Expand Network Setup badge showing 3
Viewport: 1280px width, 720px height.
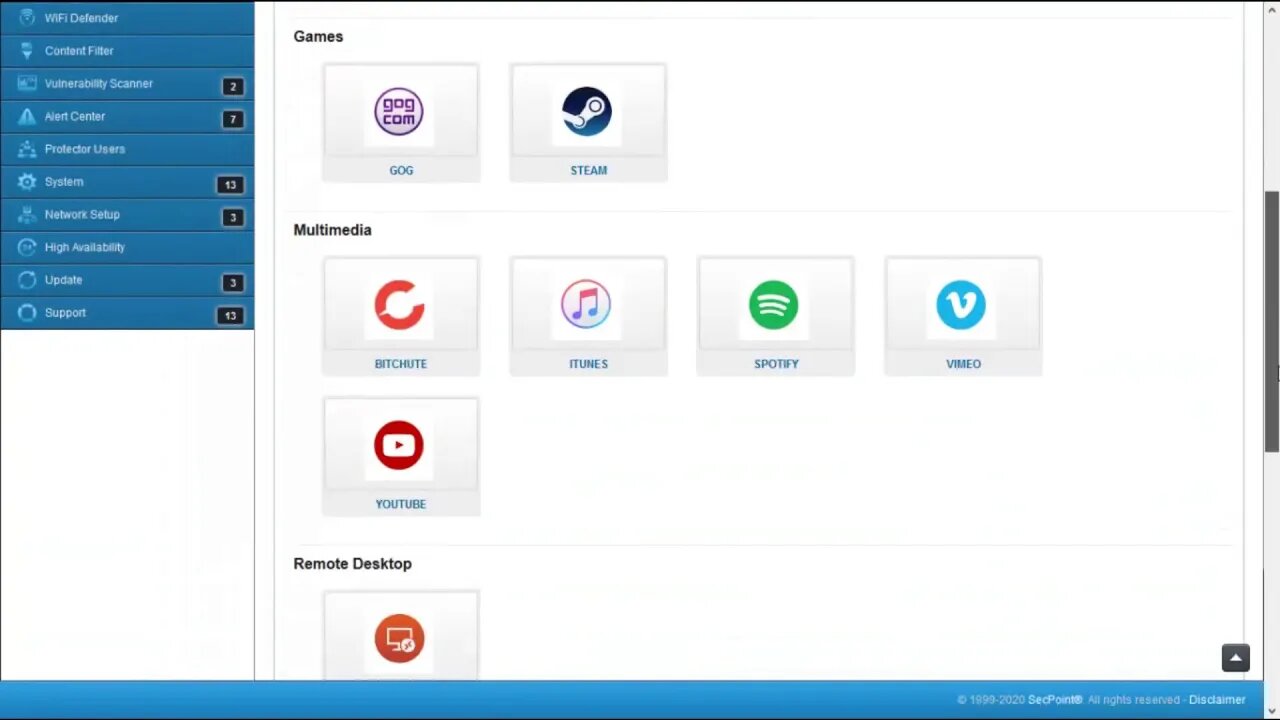tap(233, 217)
